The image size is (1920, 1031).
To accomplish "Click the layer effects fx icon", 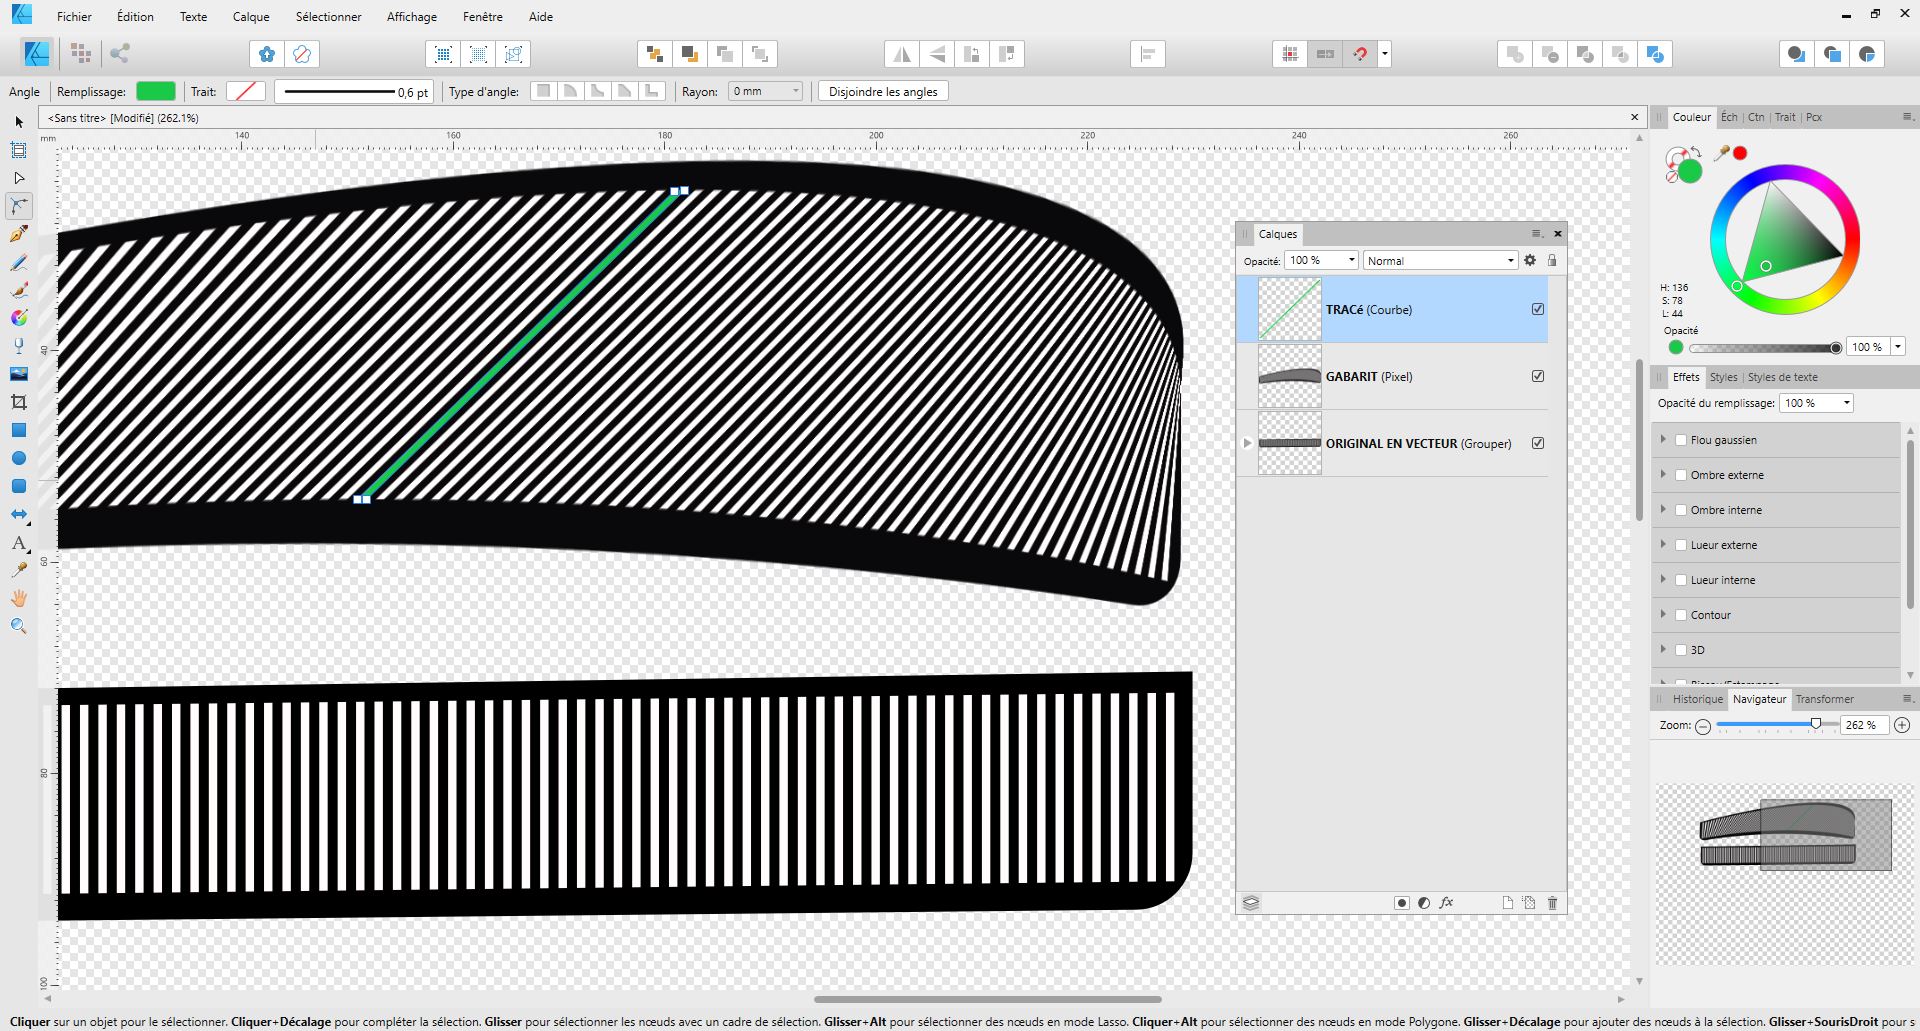I will [1446, 903].
